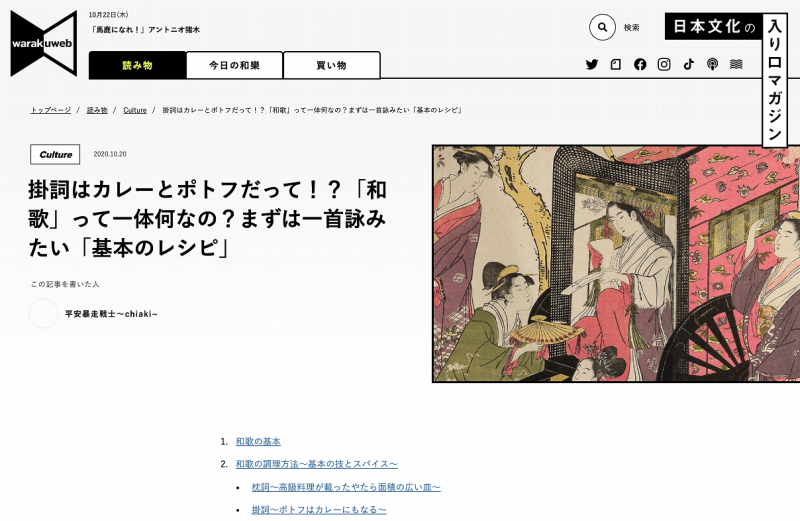The image size is (800, 521).
Task: Click the 検索 label
Action: 631,28
